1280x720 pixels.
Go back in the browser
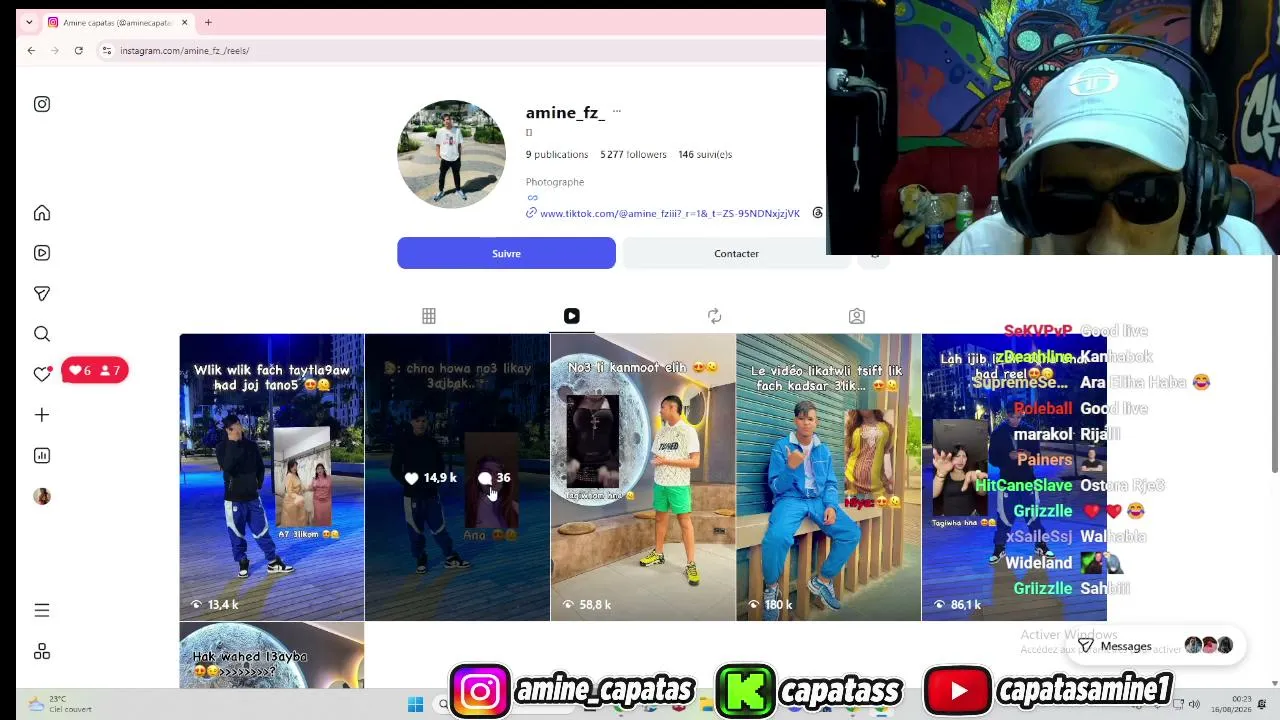tap(31, 50)
